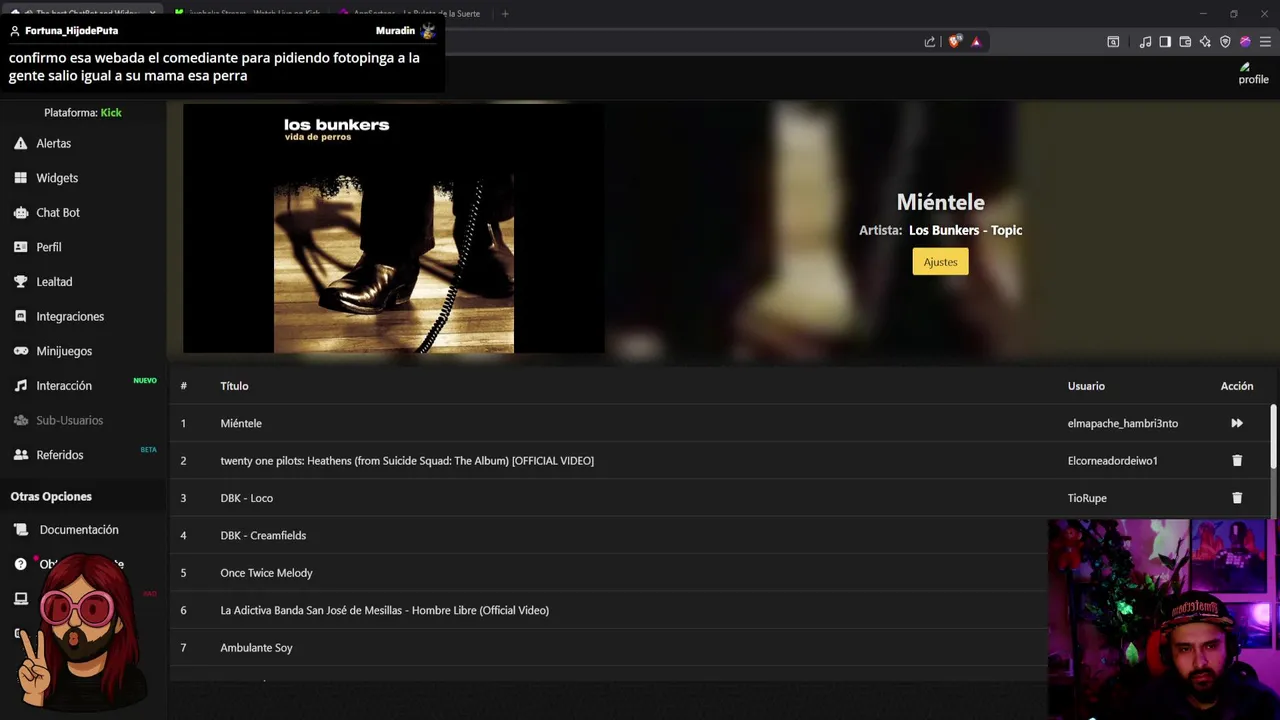Open Referidos in the sidebar
This screenshot has width=1280, height=720.
tap(60, 455)
